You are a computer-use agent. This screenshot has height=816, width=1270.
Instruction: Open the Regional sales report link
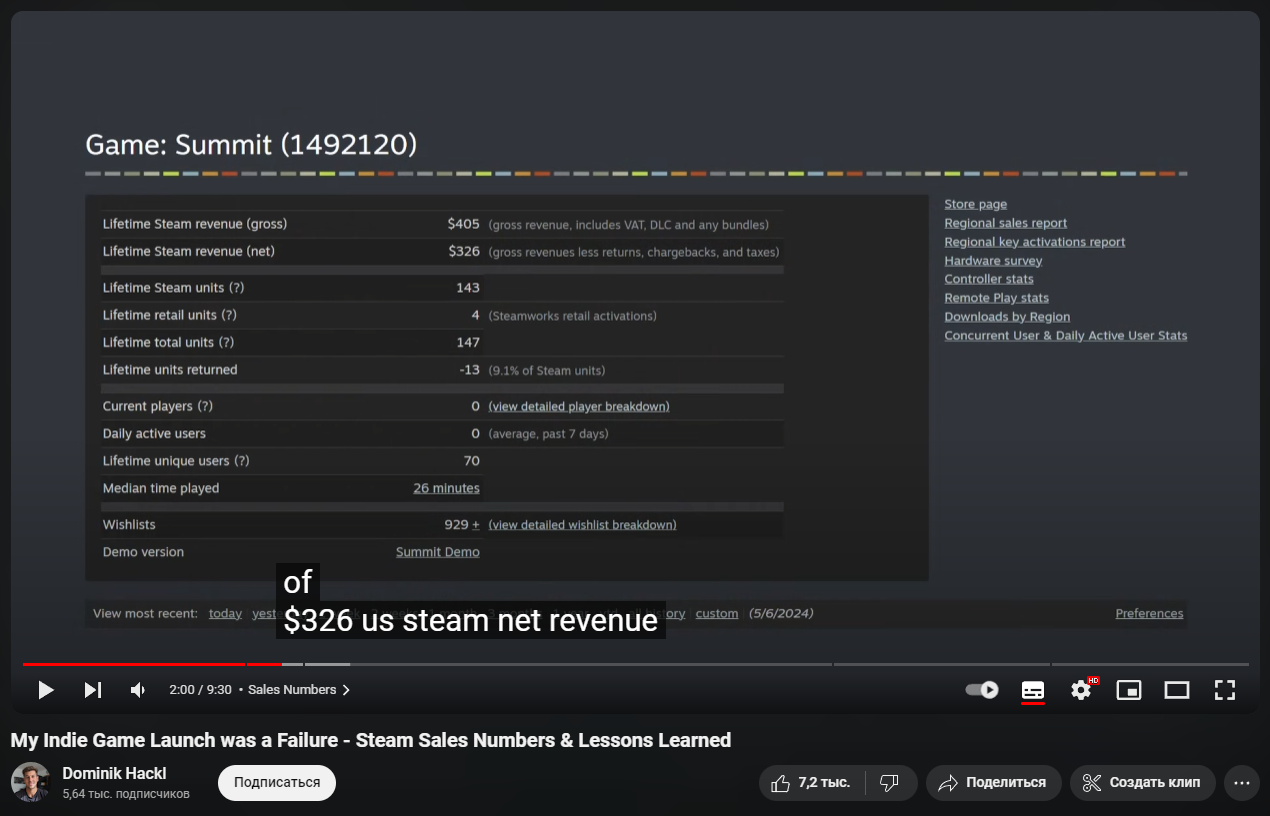1006,223
